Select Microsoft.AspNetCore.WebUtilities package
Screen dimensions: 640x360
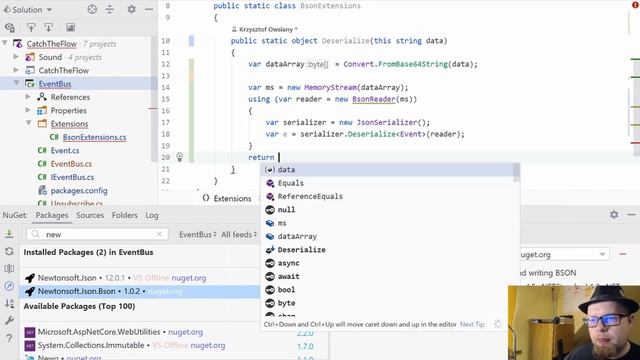(x=140, y=332)
